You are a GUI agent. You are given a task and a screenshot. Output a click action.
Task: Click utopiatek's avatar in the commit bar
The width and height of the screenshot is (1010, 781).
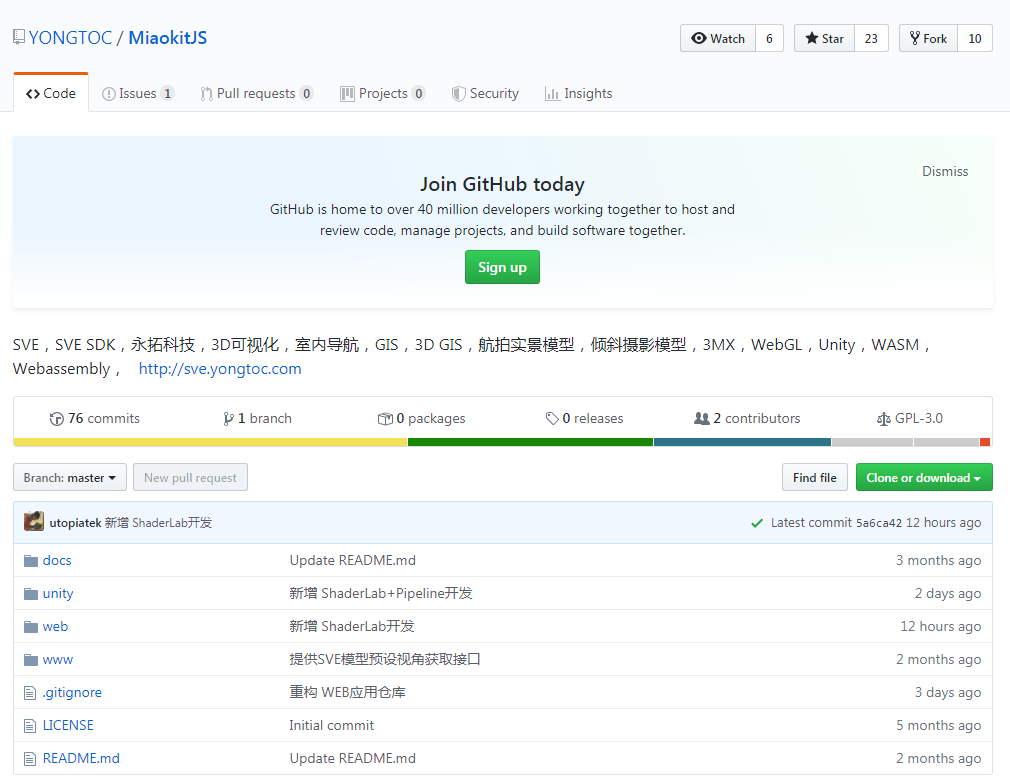coord(33,522)
